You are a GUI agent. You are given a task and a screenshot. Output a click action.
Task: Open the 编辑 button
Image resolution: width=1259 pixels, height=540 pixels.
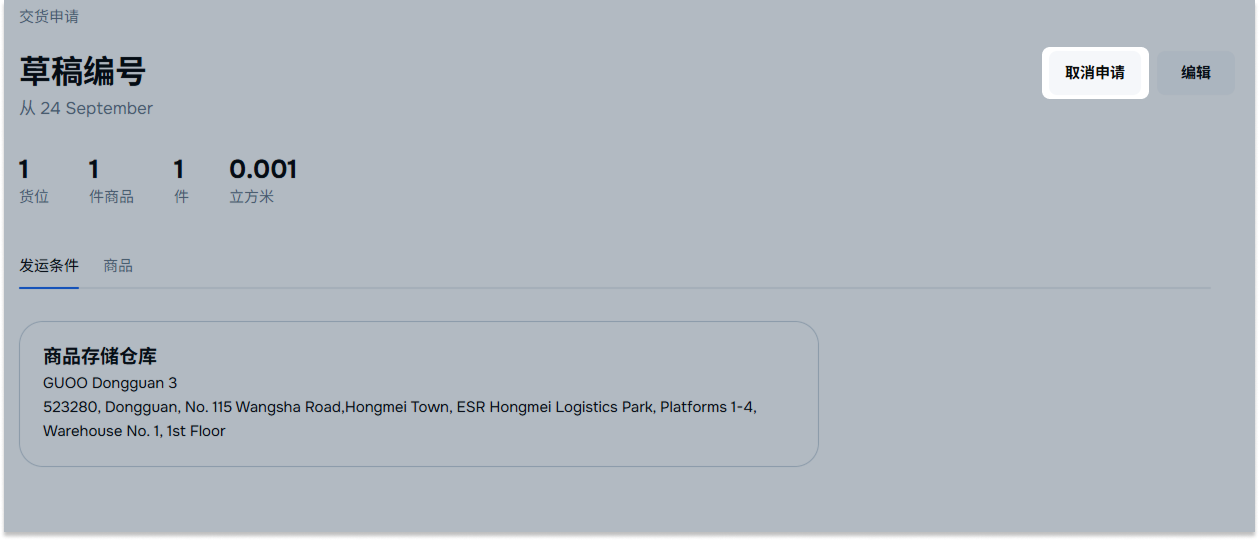pyautogui.click(x=1196, y=73)
